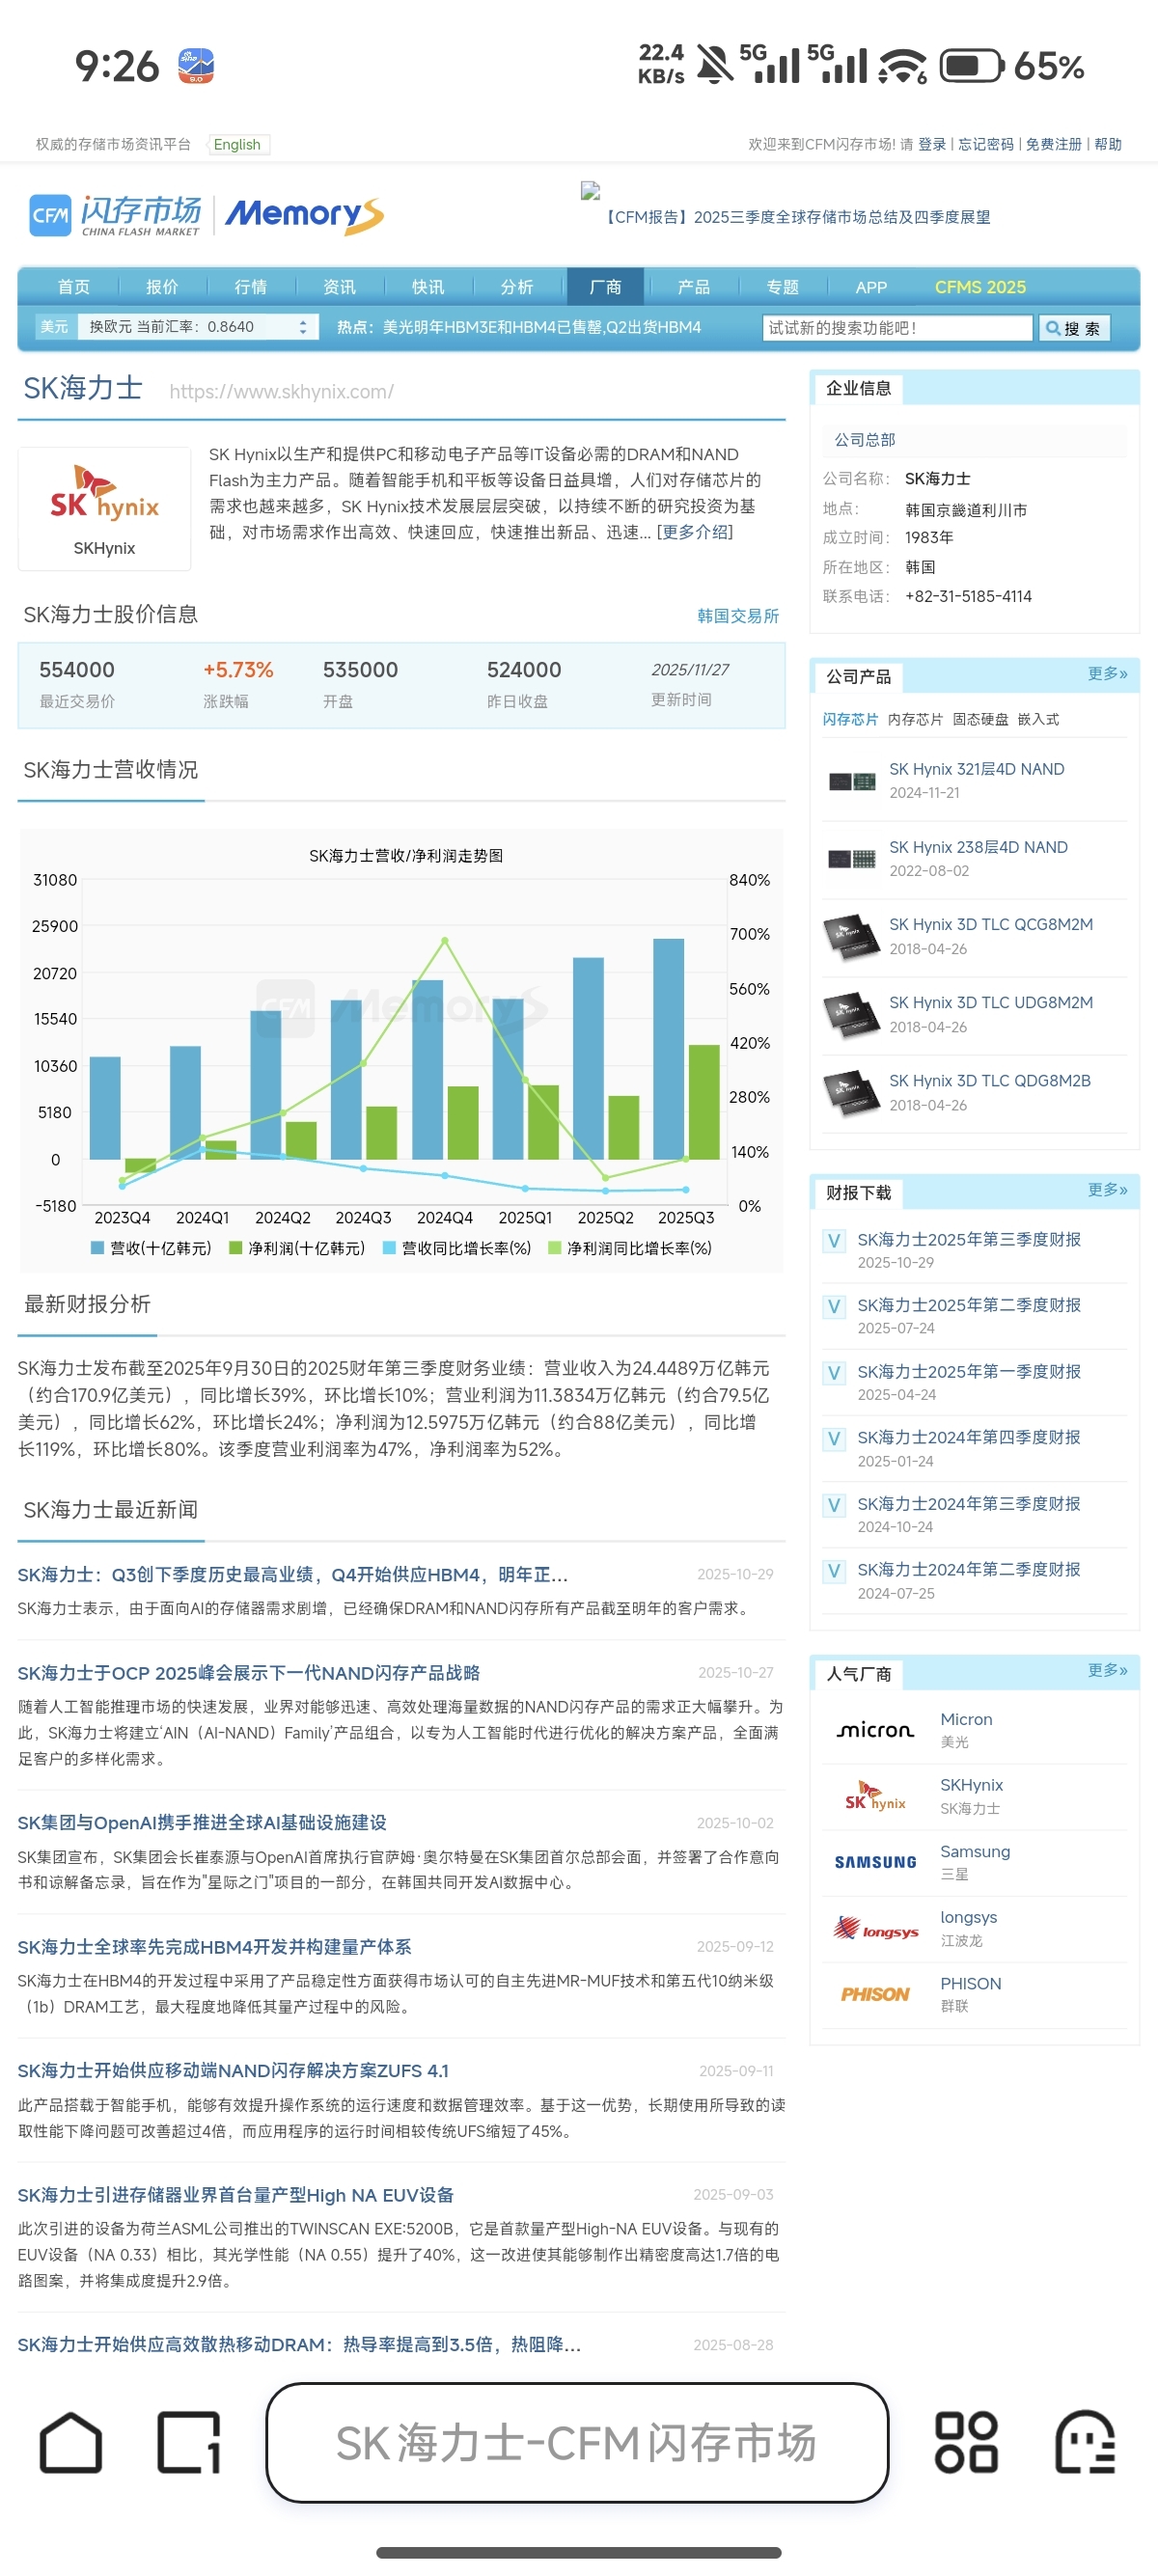This screenshot has height=2576, width=1158.
Task: Open the 韩国交易所 link
Action: coord(738,616)
